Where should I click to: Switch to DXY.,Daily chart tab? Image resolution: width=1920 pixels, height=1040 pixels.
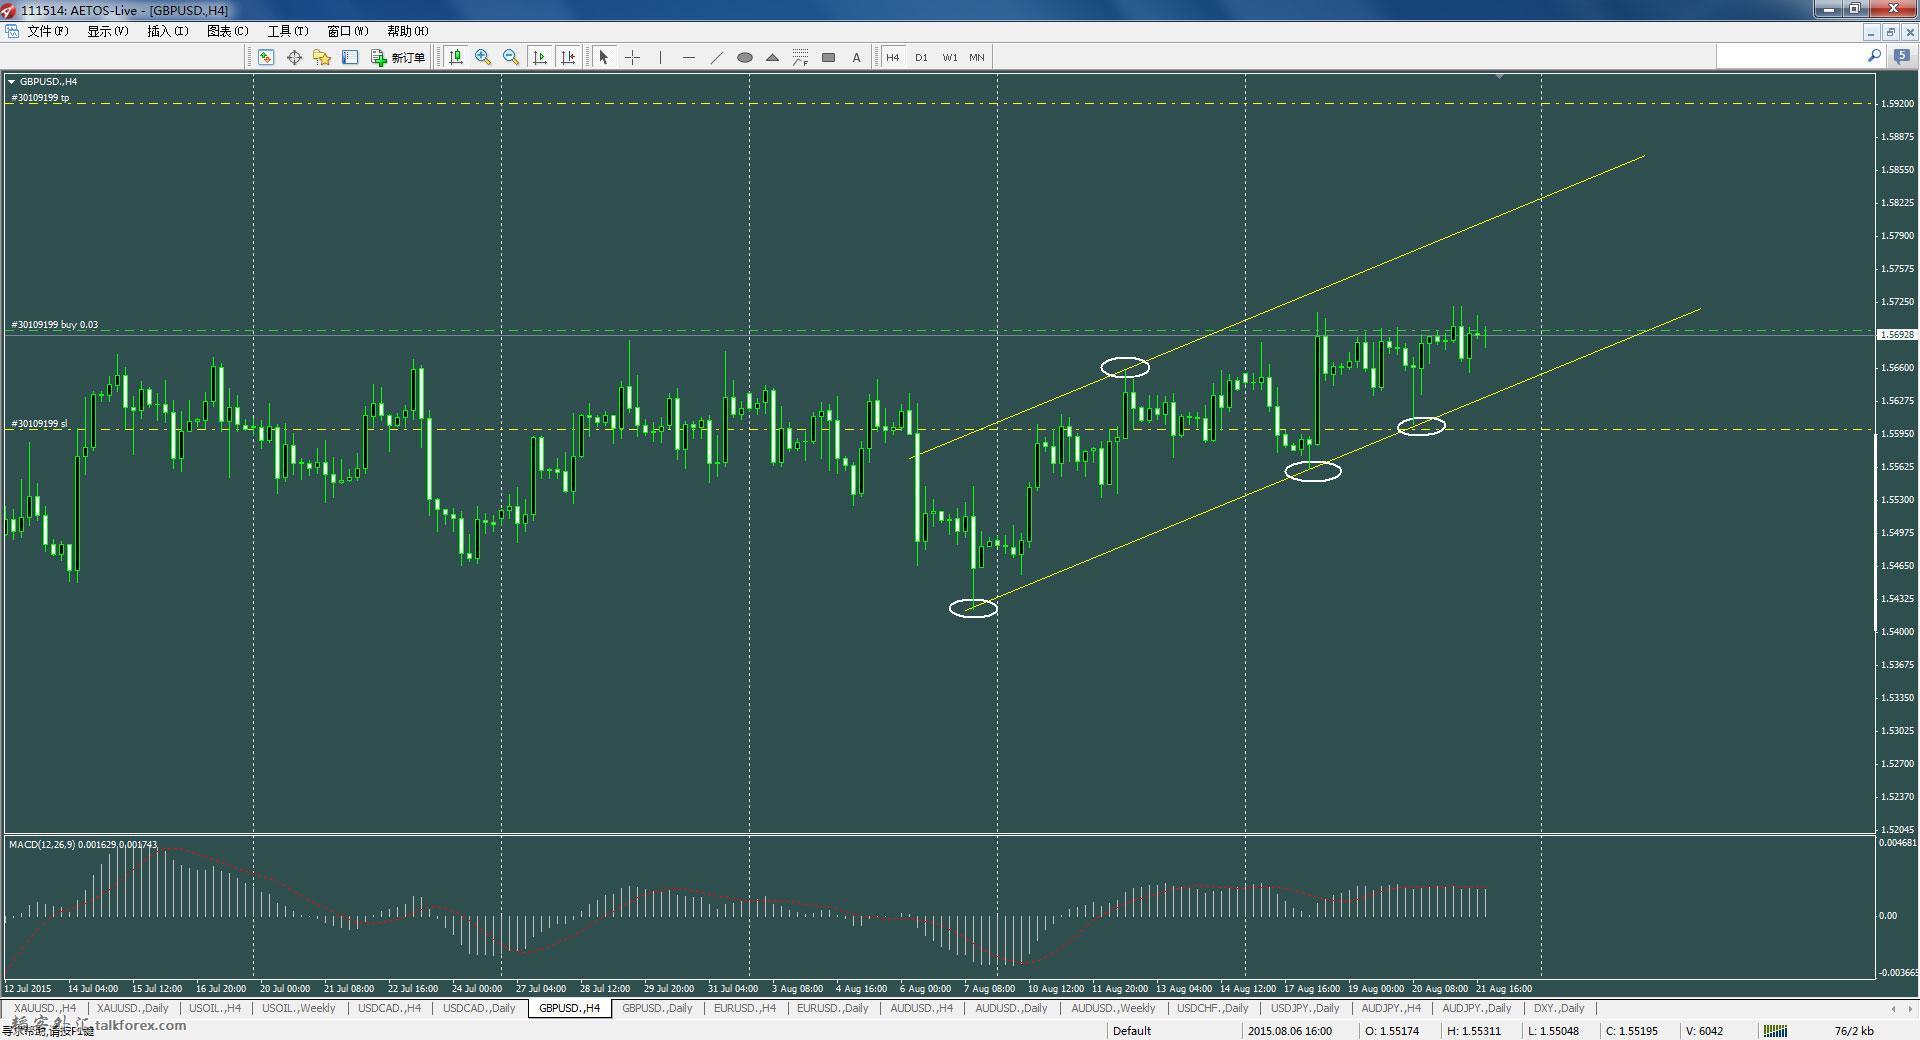(x=1559, y=1008)
